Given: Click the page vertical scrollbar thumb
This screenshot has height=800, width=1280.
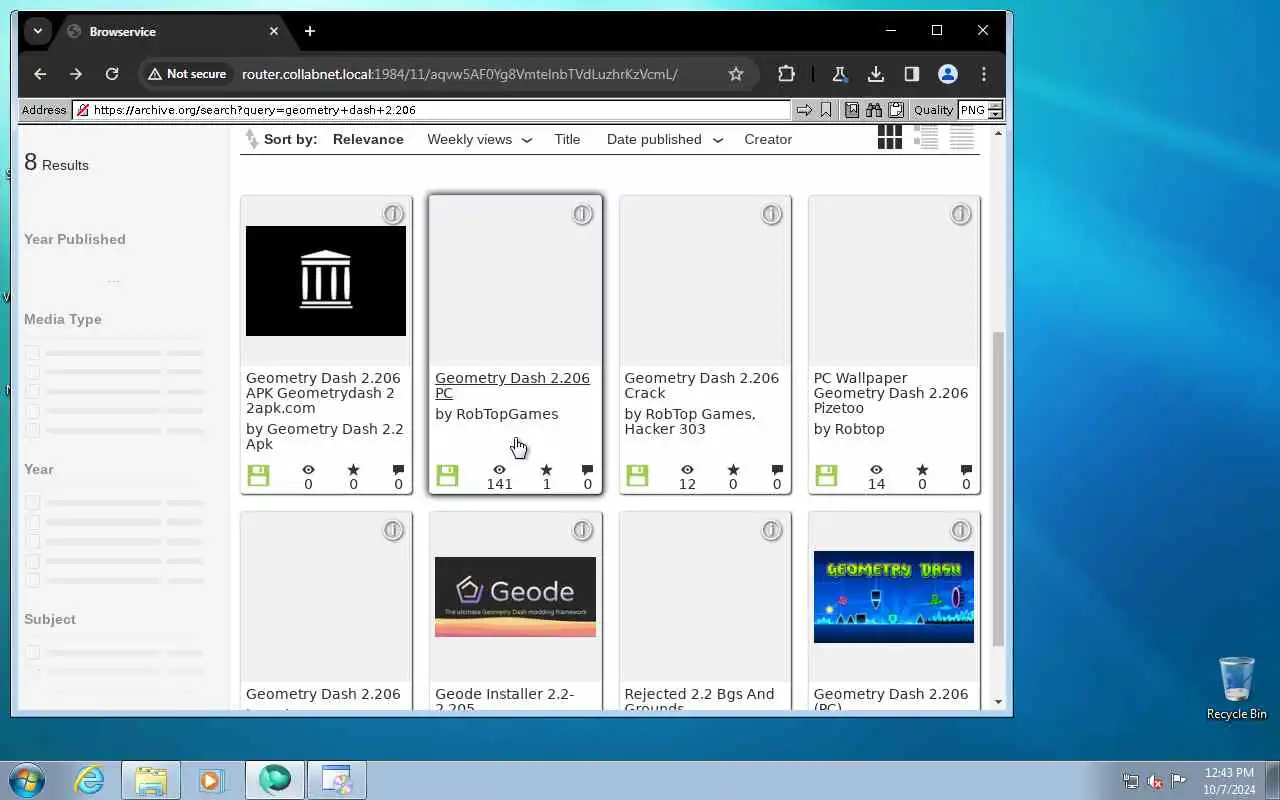Looking at the screenshot, I should pyautogui.click(x=997, y=490).
